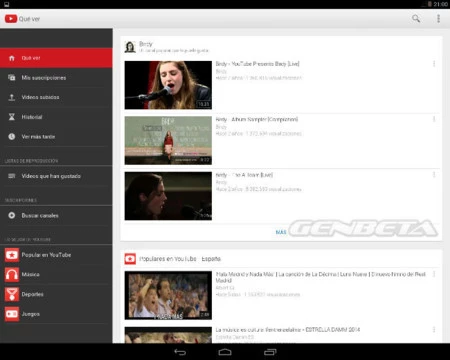Open the Vídeos subidos menu entry
This screenshot has height=360, width=450.
[56, 97]
